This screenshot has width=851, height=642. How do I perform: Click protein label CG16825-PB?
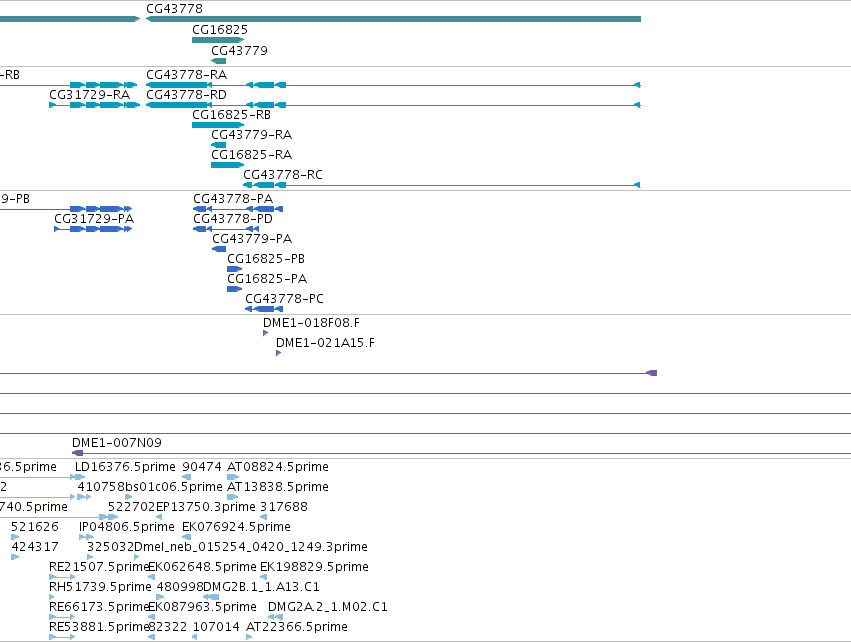click(266, 259)
